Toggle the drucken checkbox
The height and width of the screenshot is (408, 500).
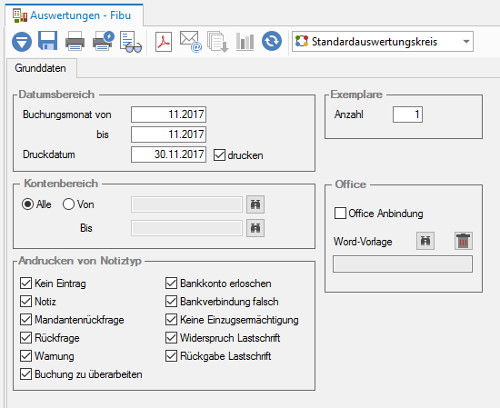coord(219,155)
